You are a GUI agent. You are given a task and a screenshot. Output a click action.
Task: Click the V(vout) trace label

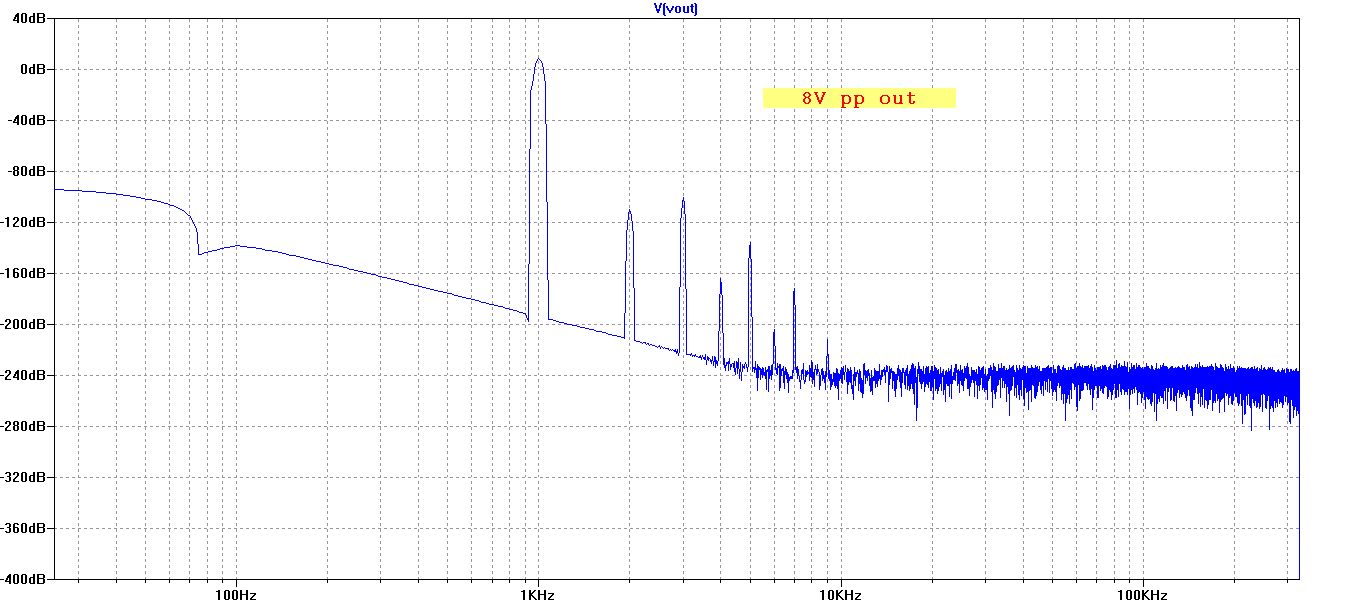[675, 7]
